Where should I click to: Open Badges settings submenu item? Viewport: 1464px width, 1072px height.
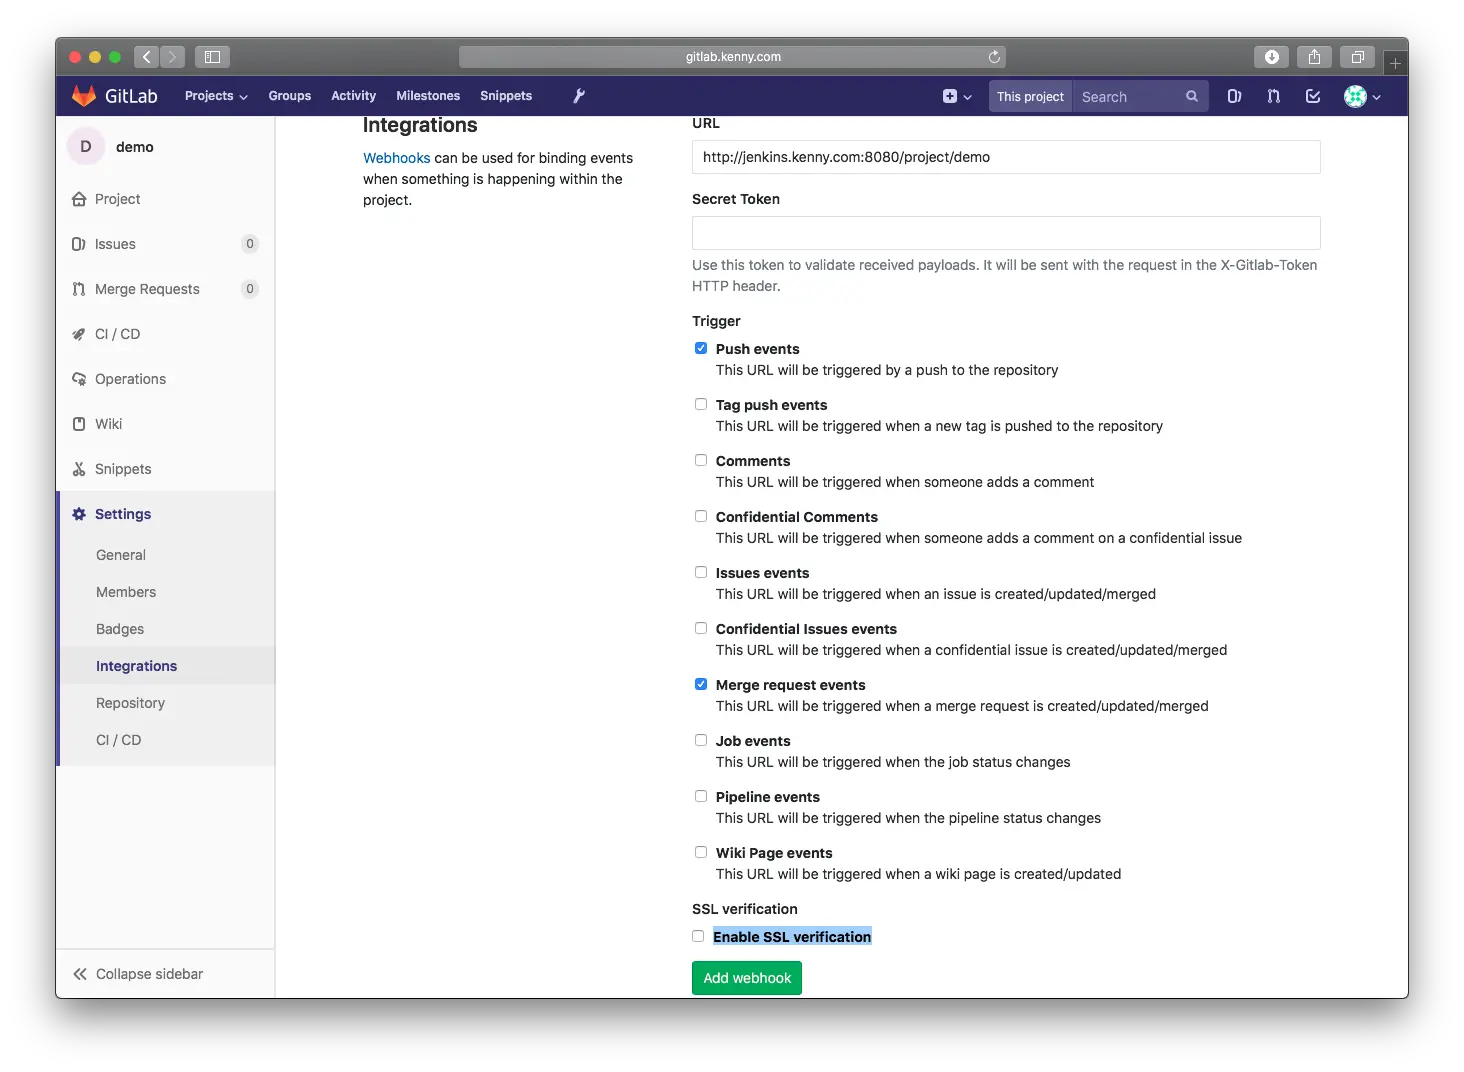tap(120, 629)
